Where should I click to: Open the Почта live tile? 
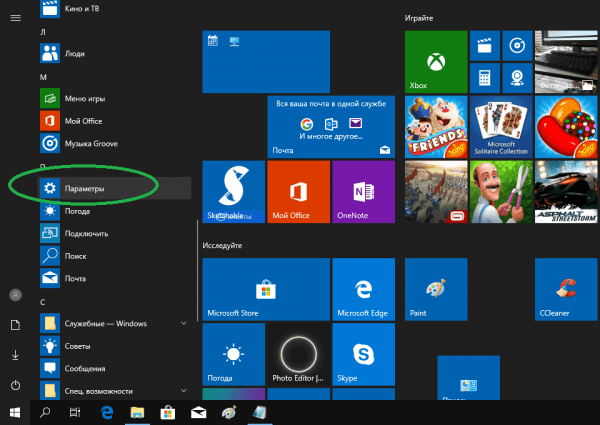[331, 127]
